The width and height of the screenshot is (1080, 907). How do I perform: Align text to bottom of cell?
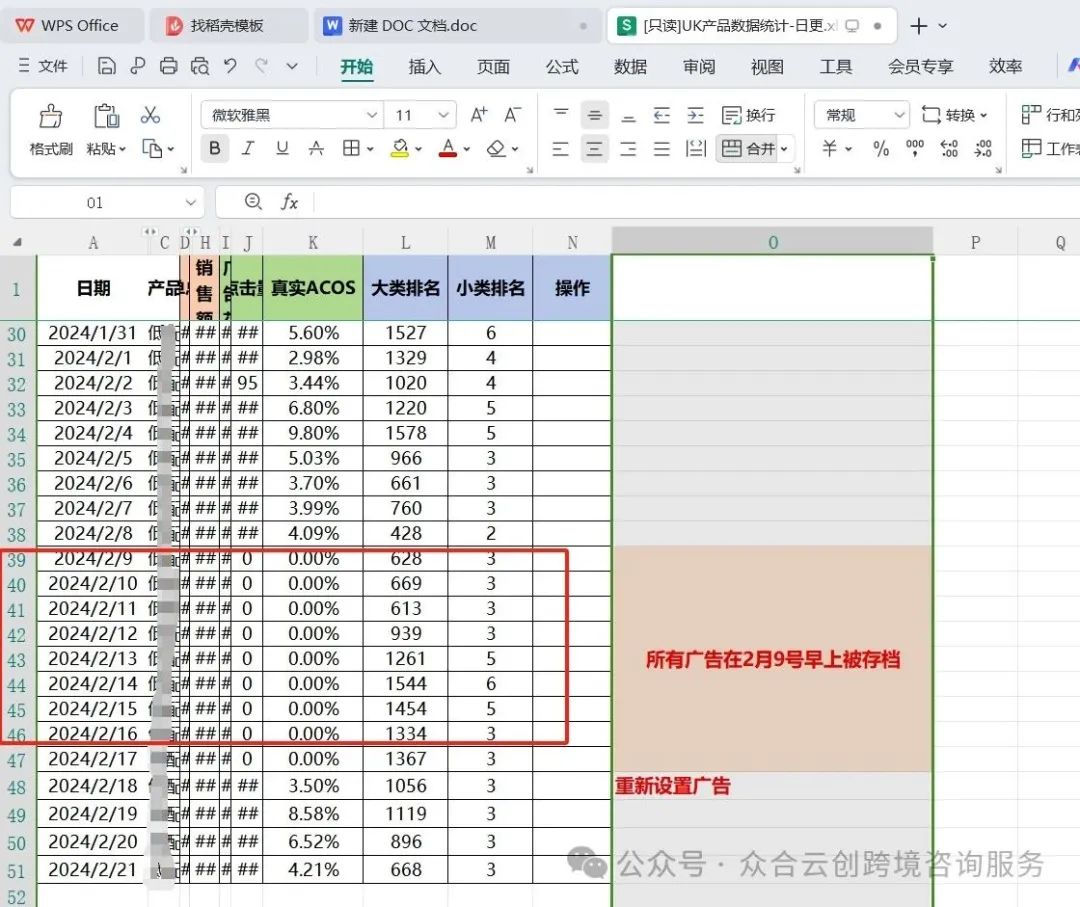coord(628,115)
